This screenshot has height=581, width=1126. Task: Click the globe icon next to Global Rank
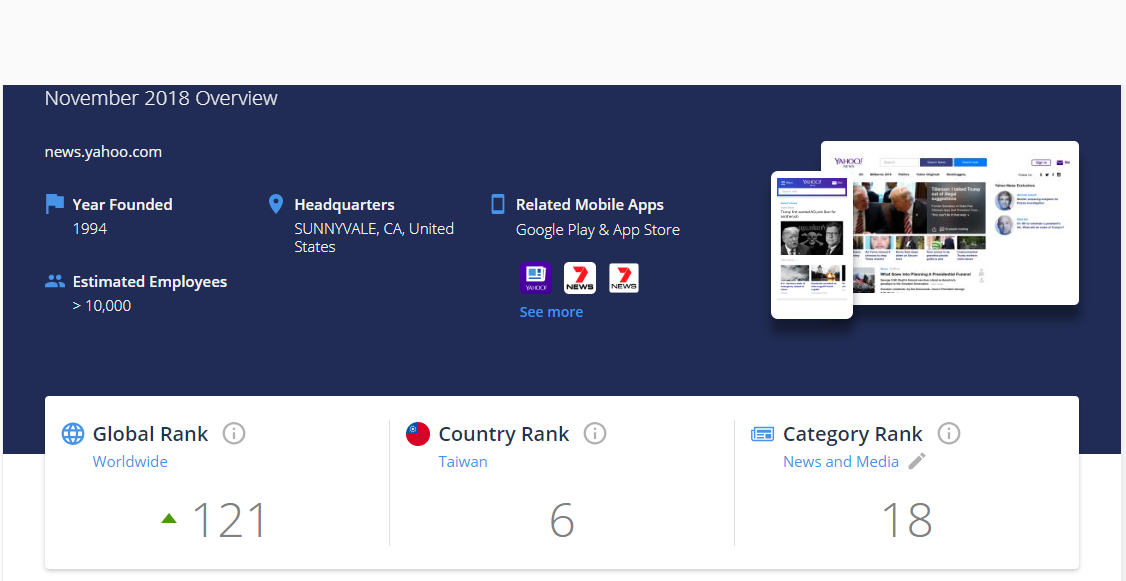pyautogui.click(x=73, y=434)
